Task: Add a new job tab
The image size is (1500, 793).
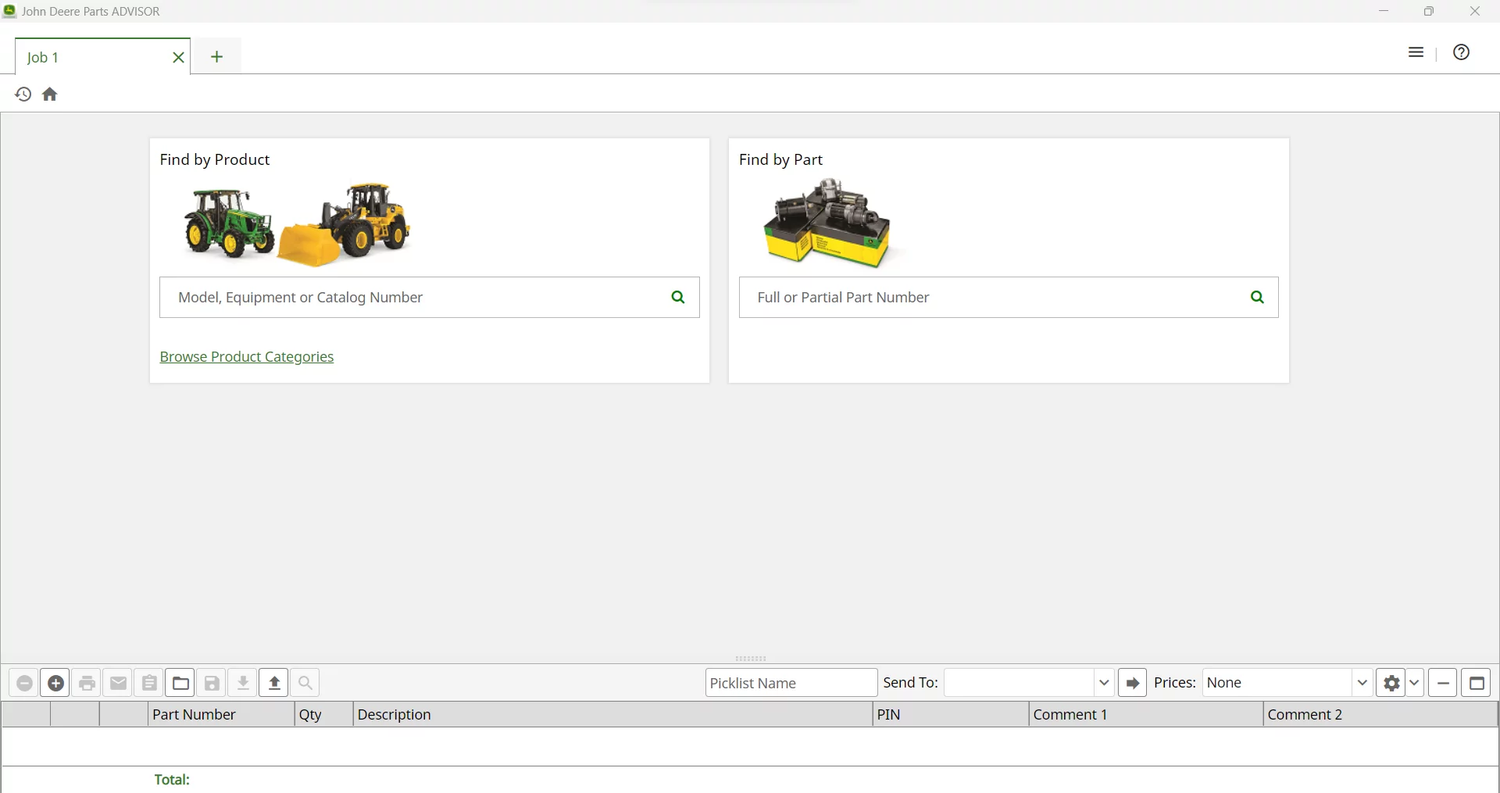Action: tap(217, 57)
